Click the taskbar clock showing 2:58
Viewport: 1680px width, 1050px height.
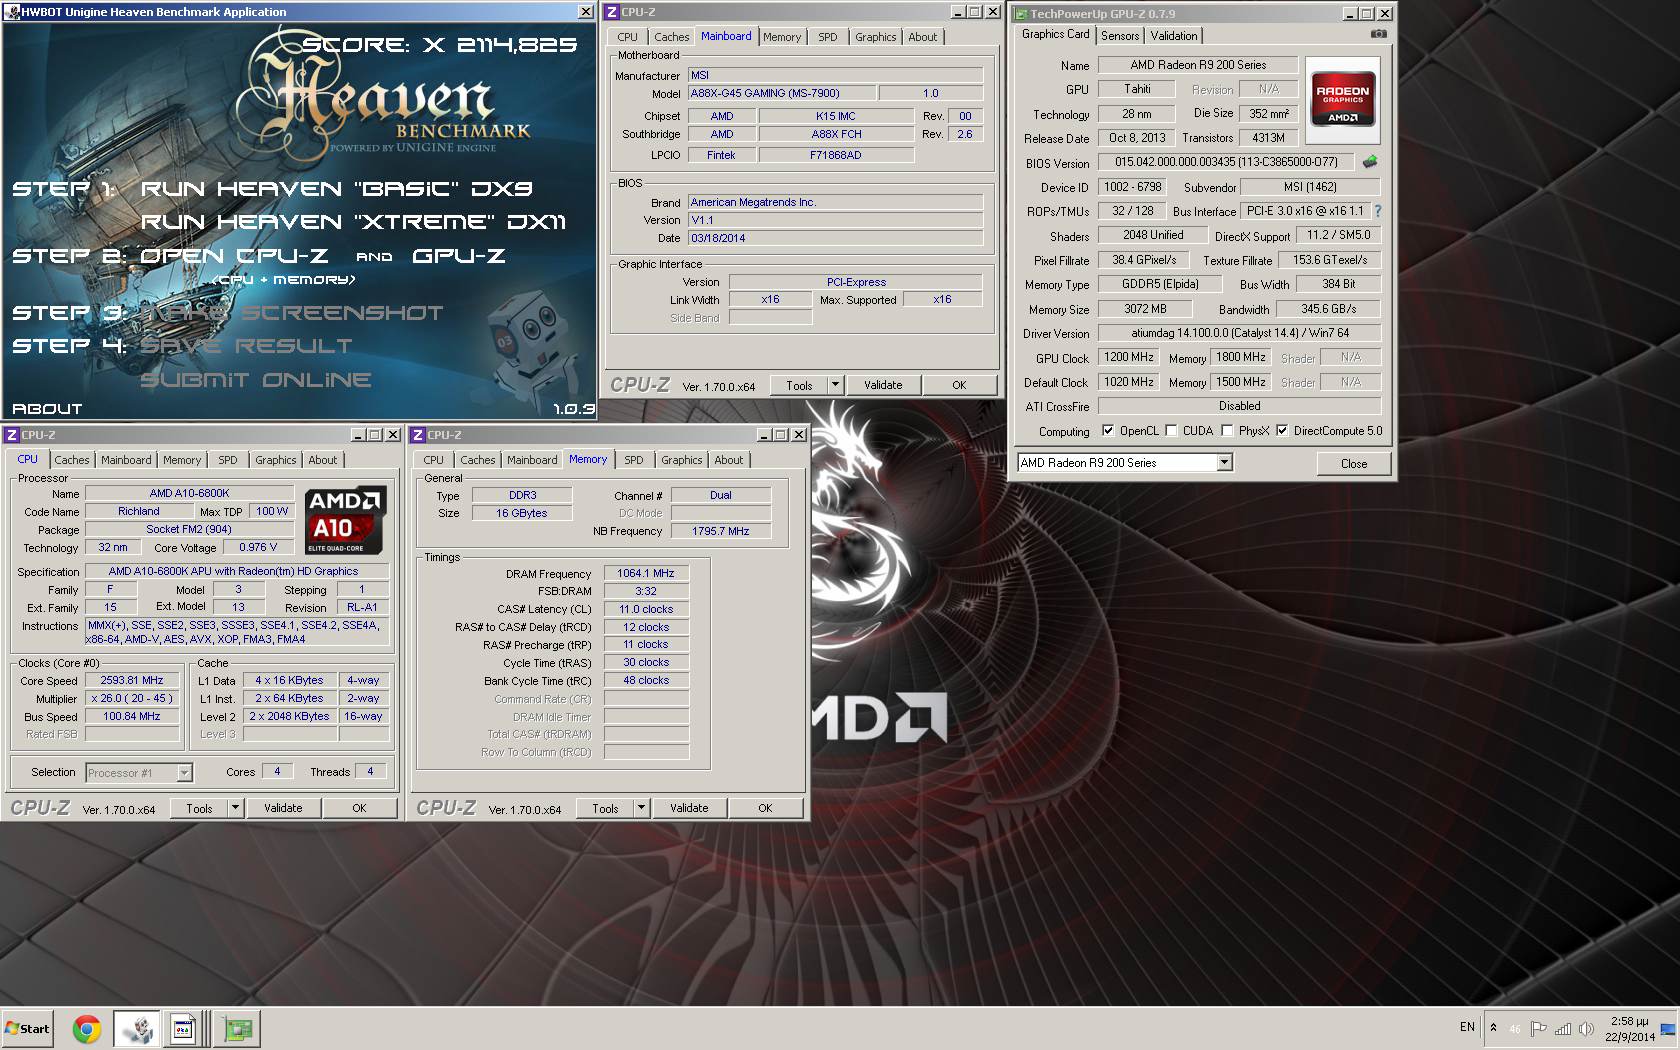(1629, 1028)
